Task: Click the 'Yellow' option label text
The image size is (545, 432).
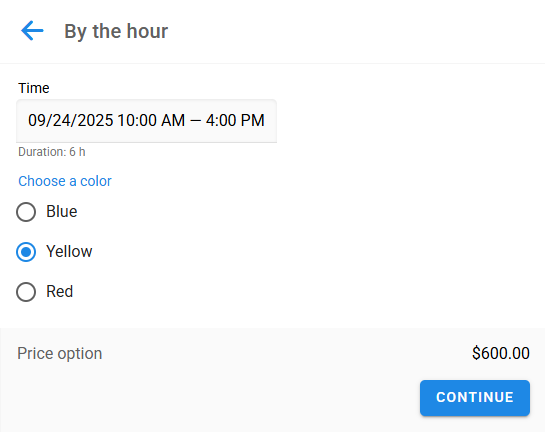Action: (69, 251)
